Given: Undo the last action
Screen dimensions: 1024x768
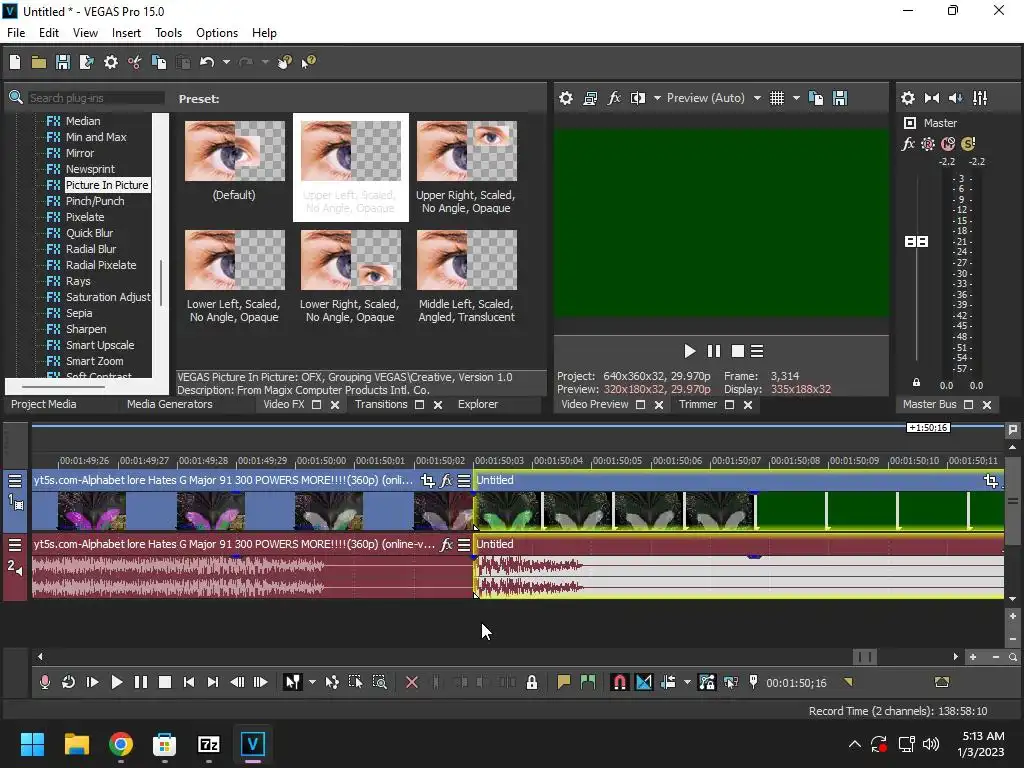Looking at the screenshot, I should (x=207, y=62).
